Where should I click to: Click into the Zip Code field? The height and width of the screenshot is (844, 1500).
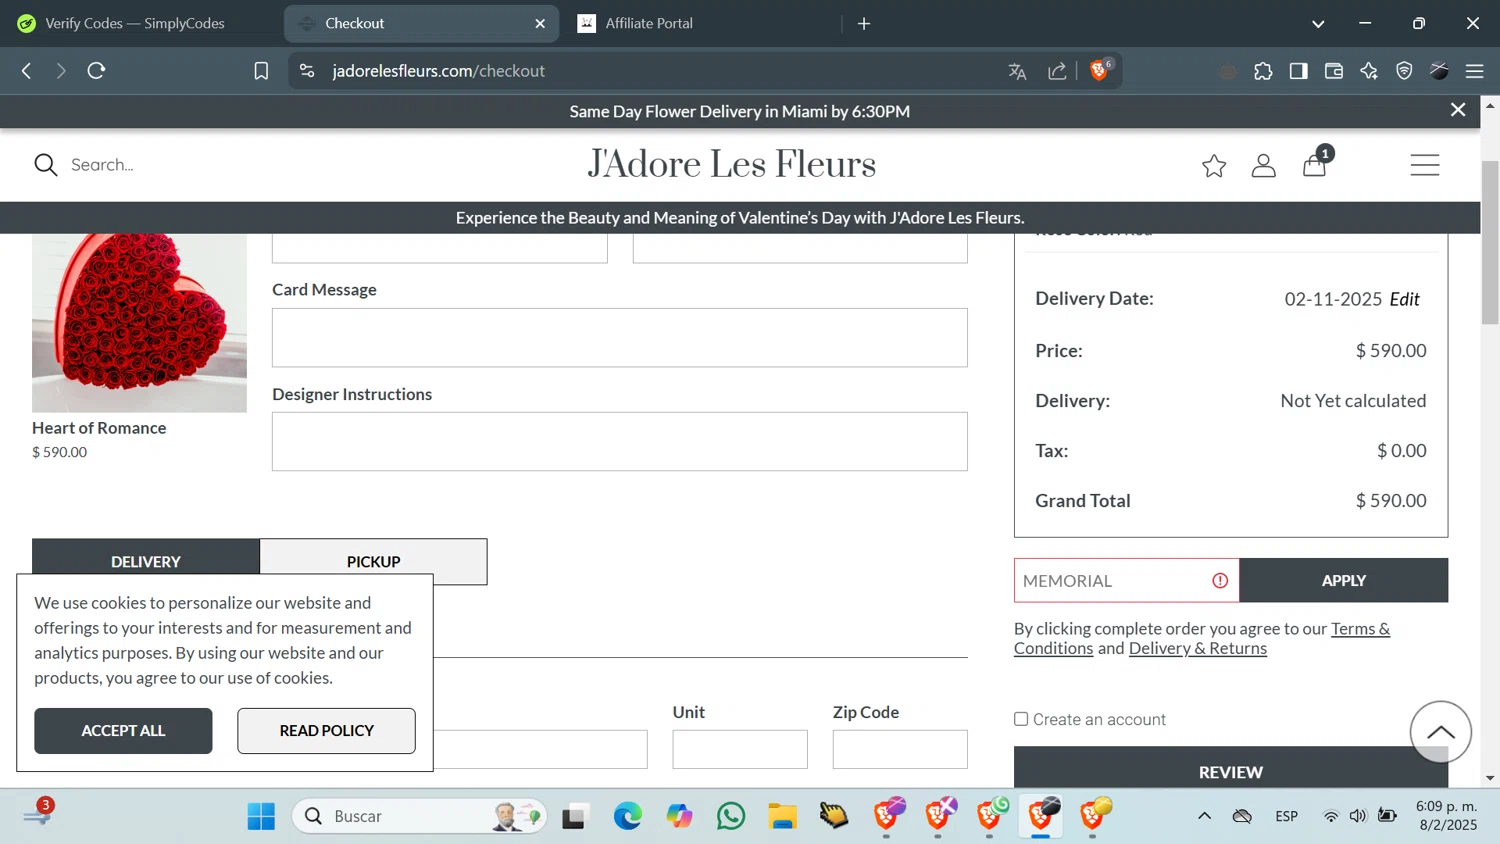900,749
